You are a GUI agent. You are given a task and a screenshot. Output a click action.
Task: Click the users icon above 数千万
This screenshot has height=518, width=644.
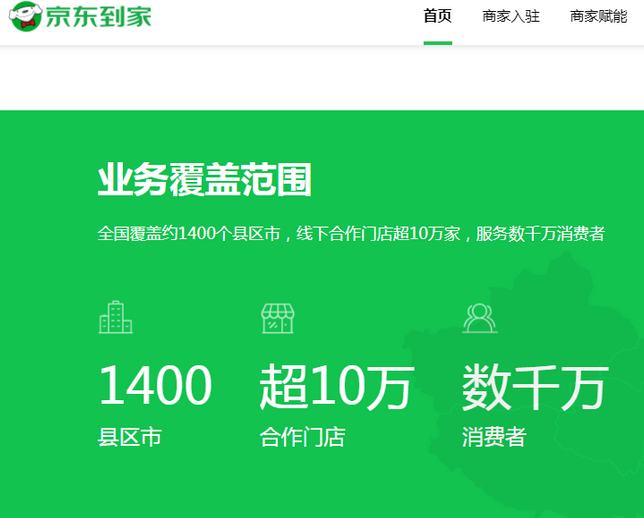480,318
